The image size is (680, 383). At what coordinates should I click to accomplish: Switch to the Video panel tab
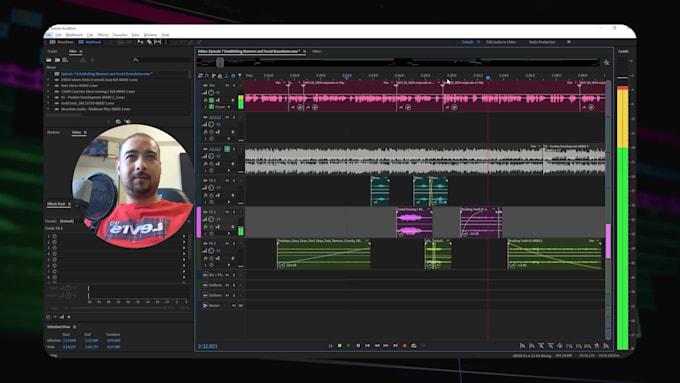click(x=76, y=132)
